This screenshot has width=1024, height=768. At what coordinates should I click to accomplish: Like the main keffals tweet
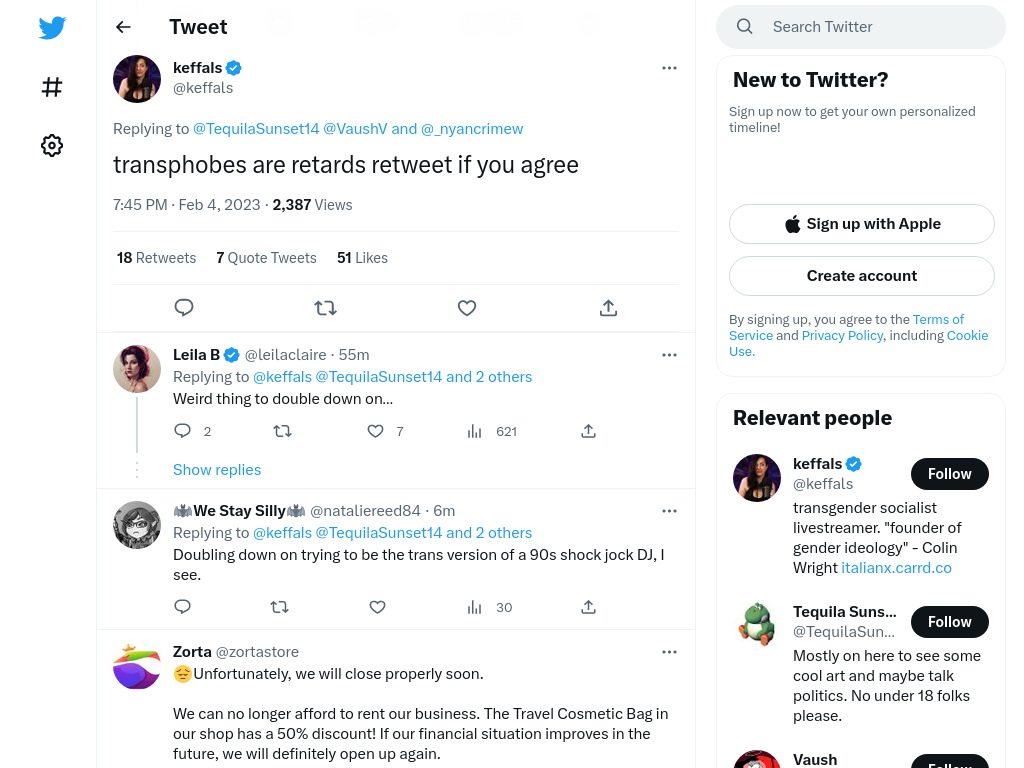(467, 308)
